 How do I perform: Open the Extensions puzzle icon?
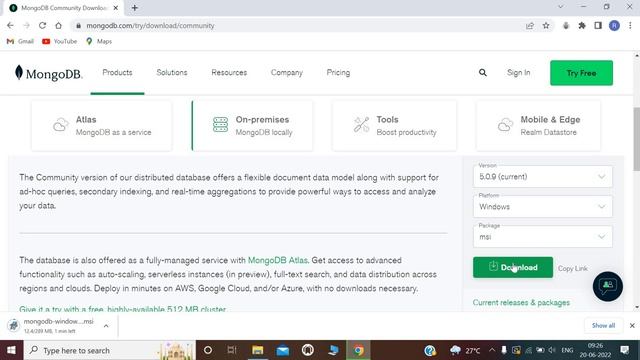coord(582,25)
